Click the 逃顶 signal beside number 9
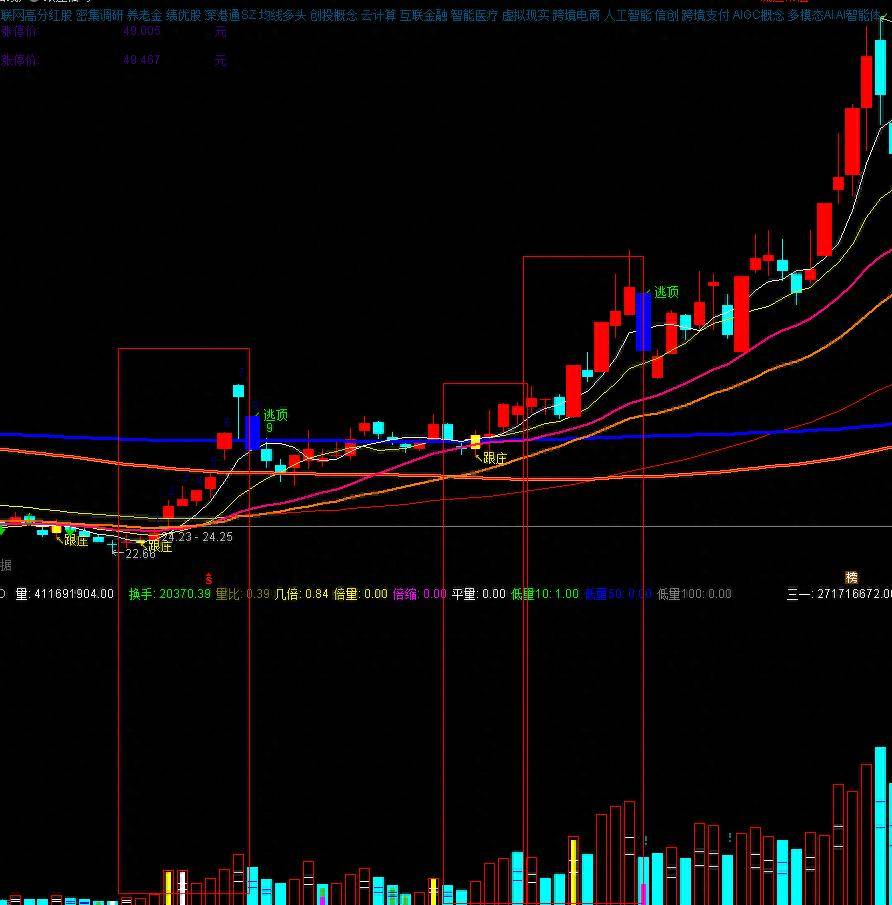 (275, 414)
